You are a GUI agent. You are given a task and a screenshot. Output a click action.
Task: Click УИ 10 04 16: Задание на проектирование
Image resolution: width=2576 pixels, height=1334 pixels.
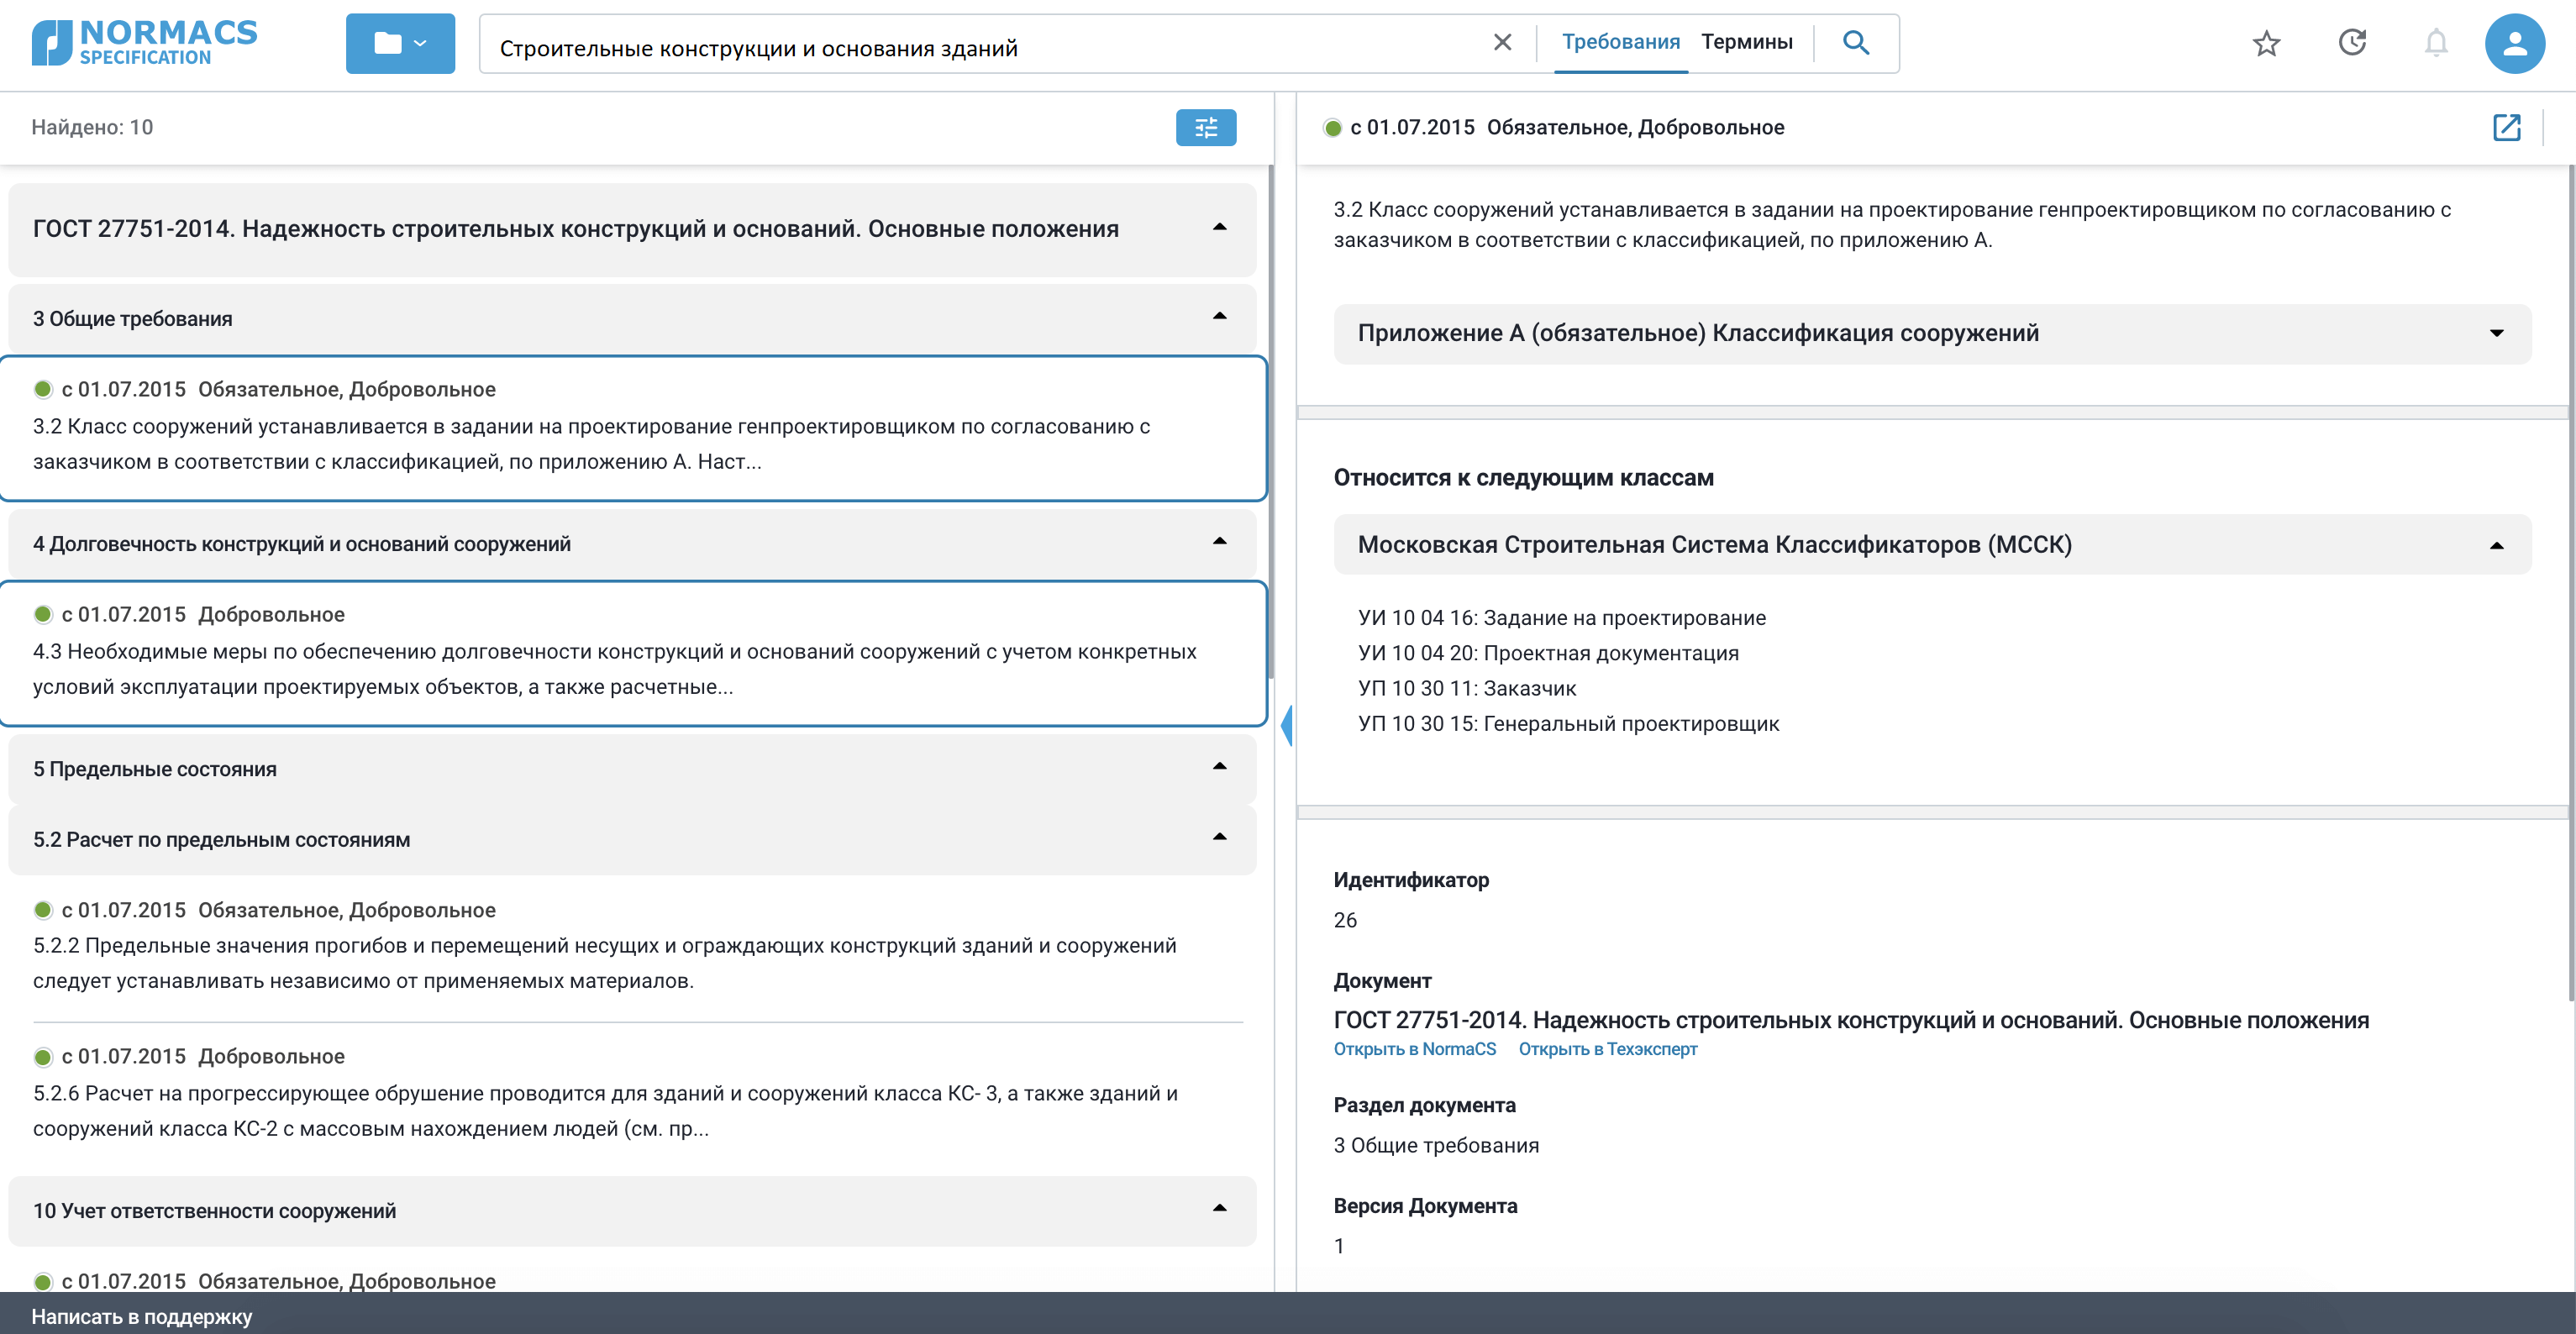point(1561,618)
